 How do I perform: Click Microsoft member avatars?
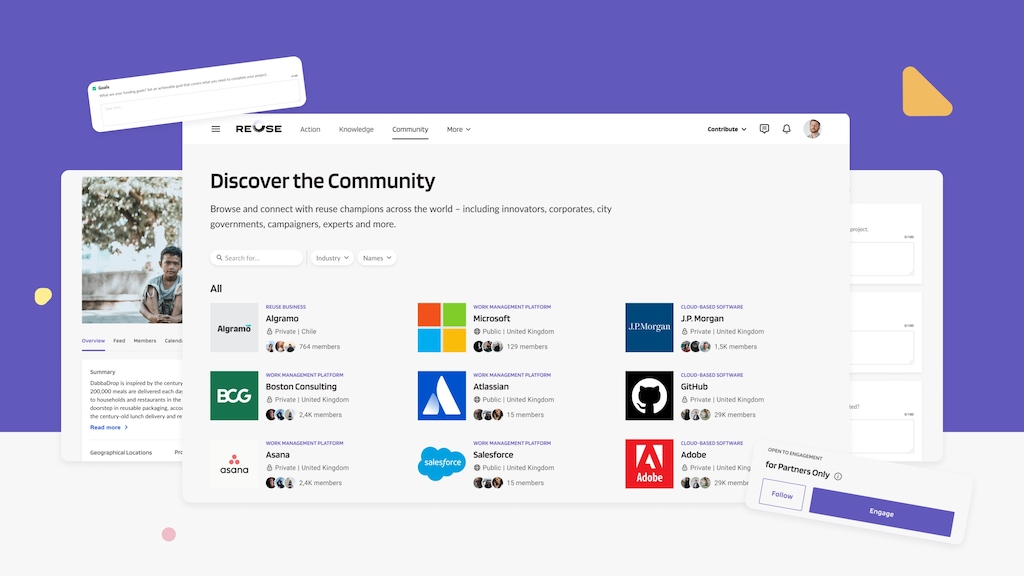[x=488, y=347]
